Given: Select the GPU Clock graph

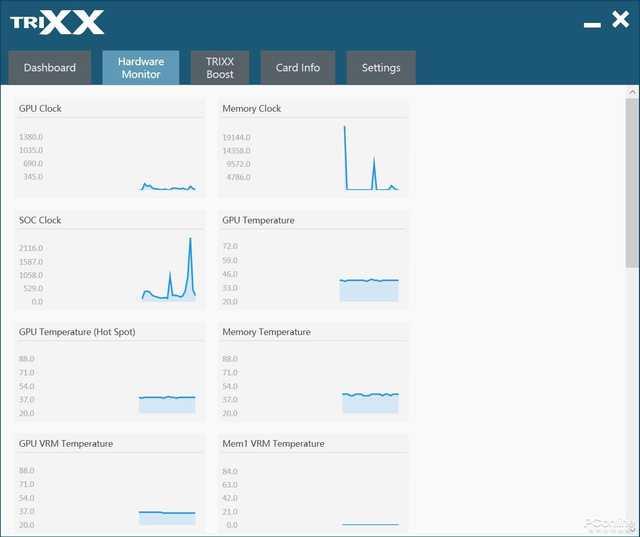Looking at the screenshot, I should [x=110, y=148].
